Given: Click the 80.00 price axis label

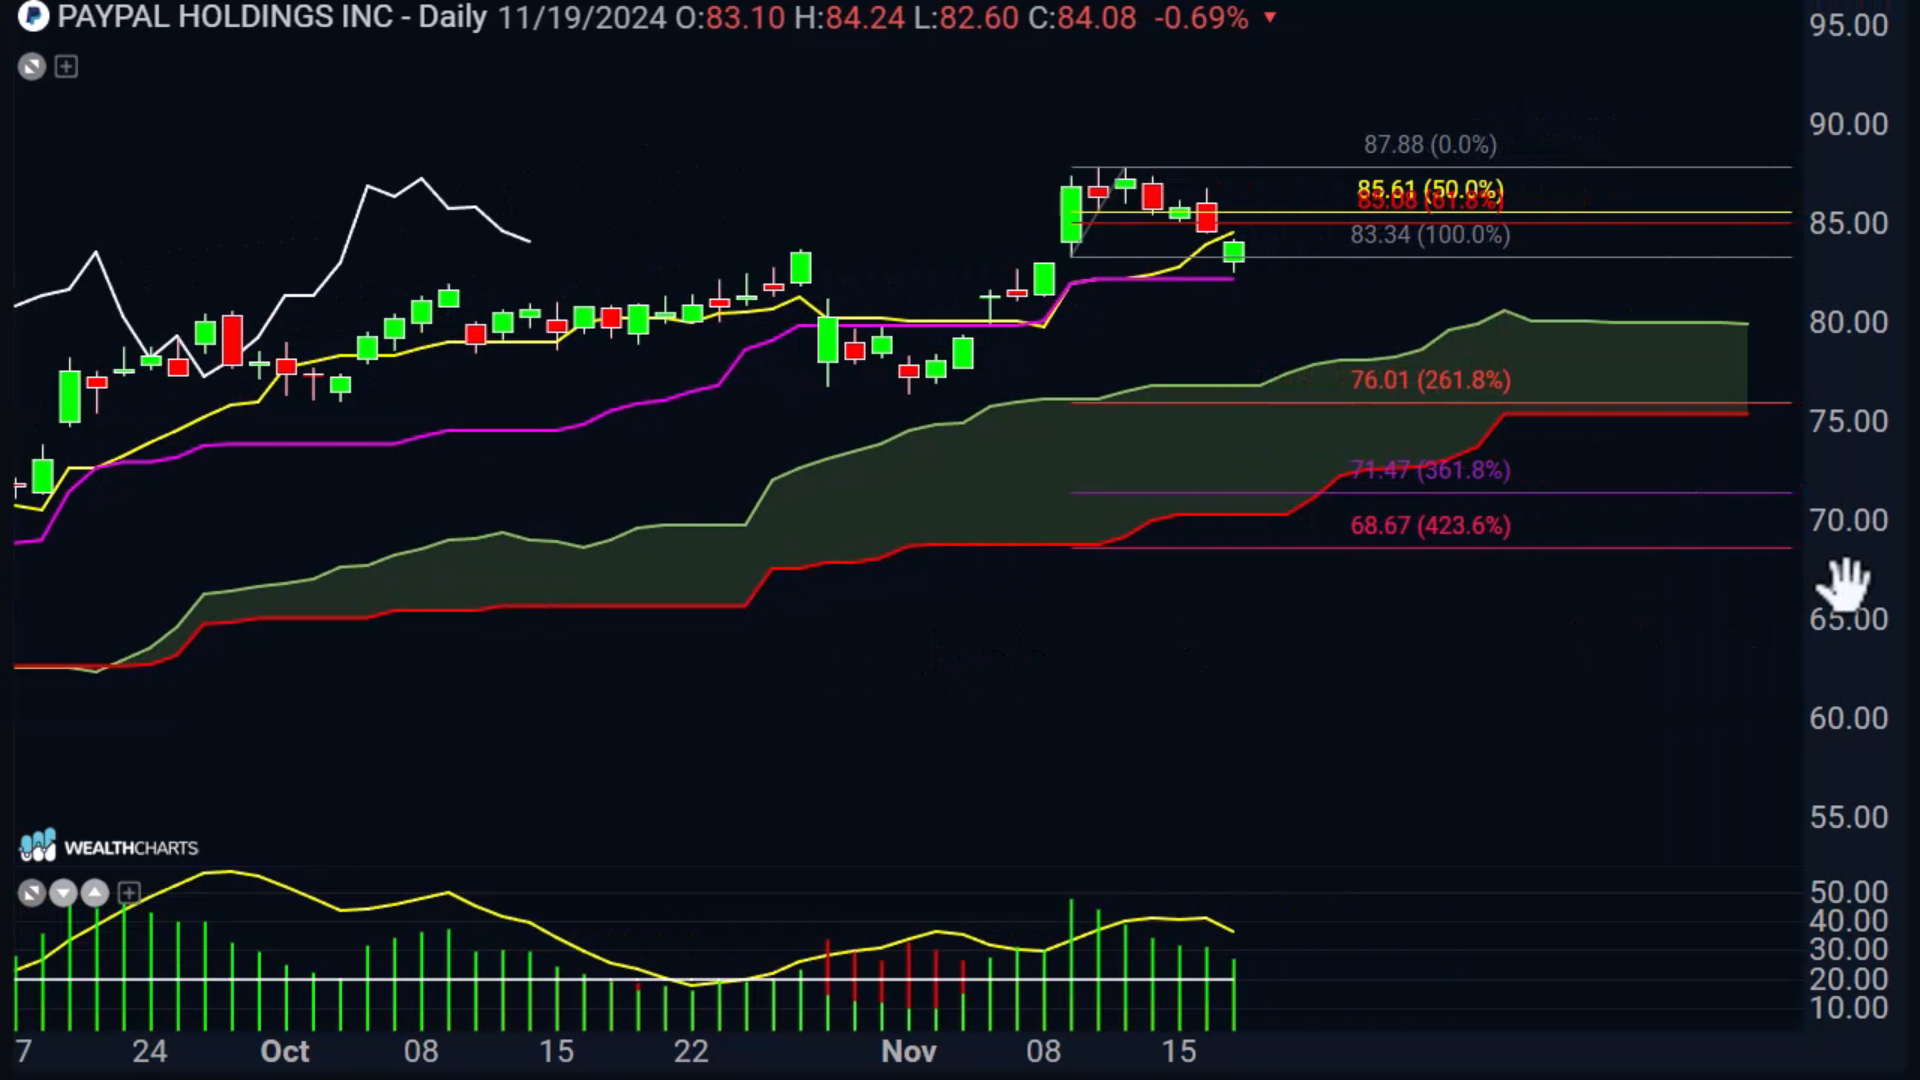Looking at the screenshot, I should pyautogui.click(x=1849, y=322).
